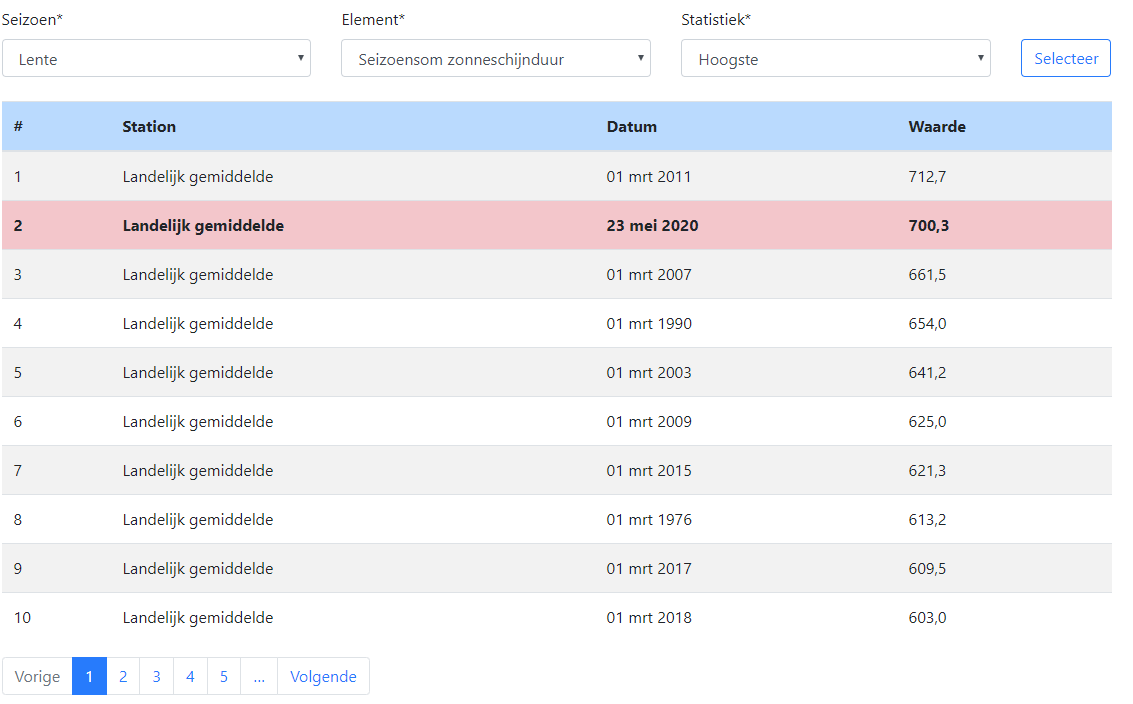Expand the Element dropdown for Seizoensom zonneschijnduur
Screen dimensions: 1133x704
coord(496,59)
